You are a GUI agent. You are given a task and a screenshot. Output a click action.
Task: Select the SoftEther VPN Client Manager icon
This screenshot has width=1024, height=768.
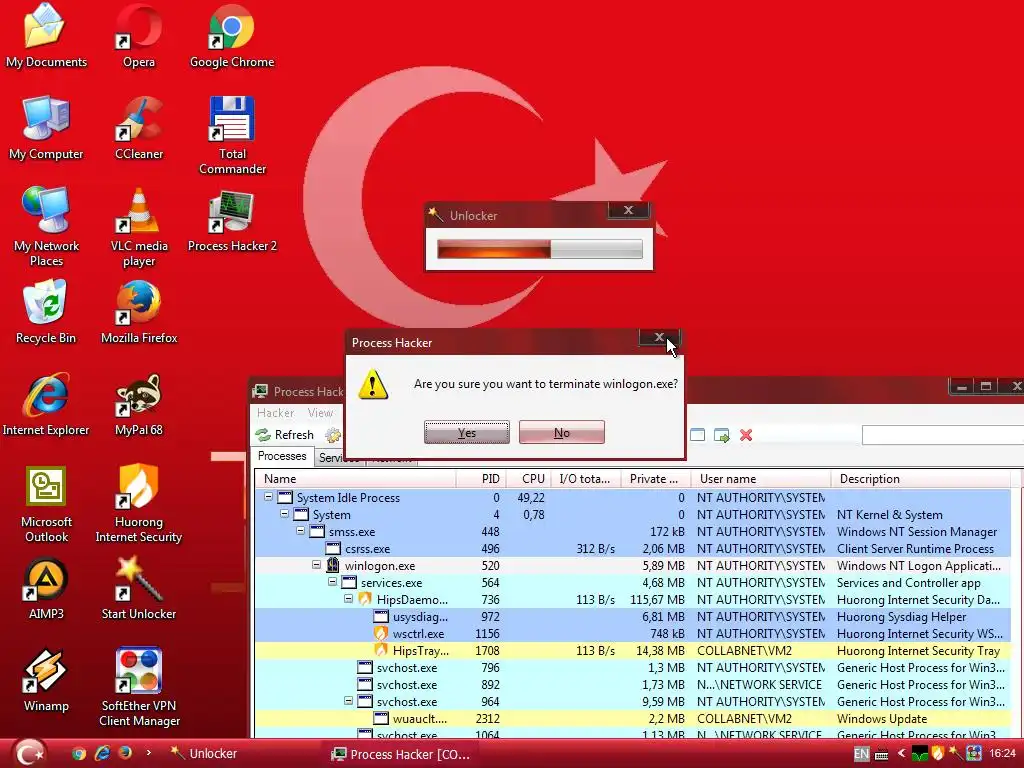tap(138, 688)
